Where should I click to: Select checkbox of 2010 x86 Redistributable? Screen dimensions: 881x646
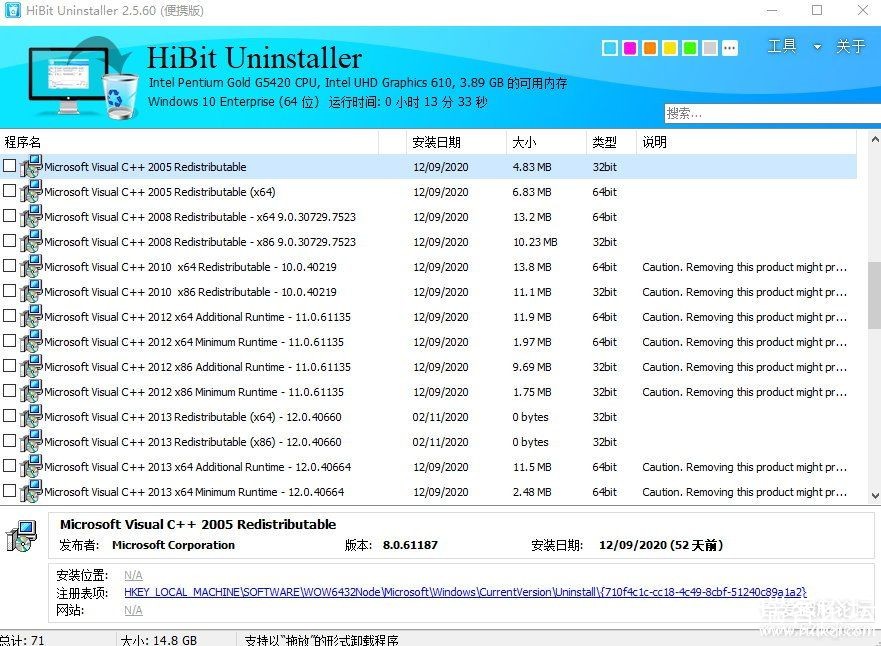point(9,291)
